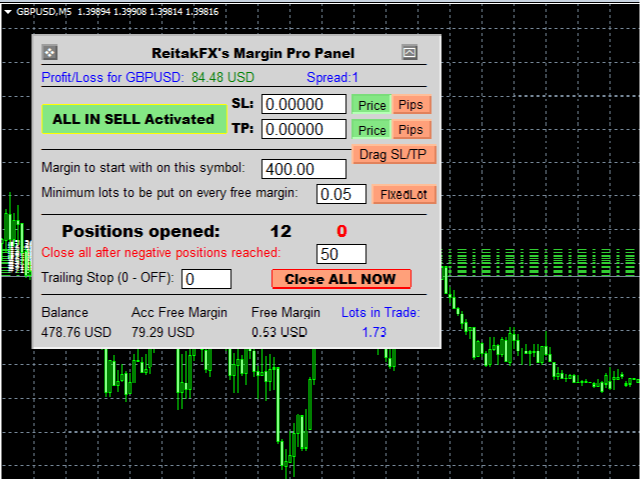640x480 pixels.
Task: Click the Balance label
Action: (65, 313)
